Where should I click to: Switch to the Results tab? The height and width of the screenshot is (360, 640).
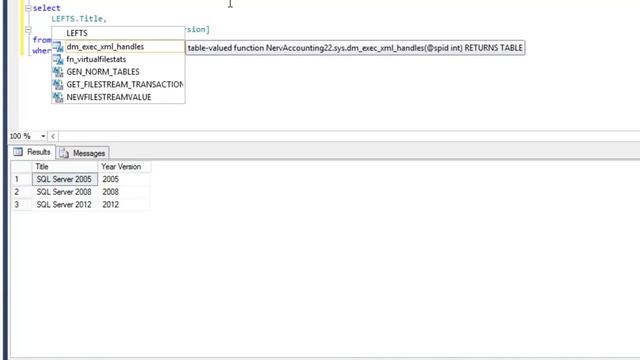pyautogui.click(x=32, y=152)
